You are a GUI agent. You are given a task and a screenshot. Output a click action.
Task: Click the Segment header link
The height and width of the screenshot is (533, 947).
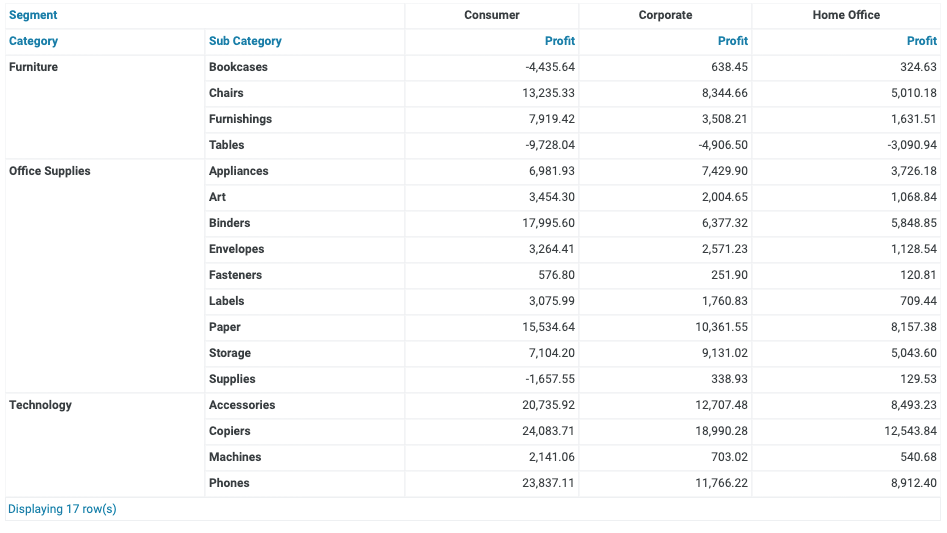tap(33, 15)
